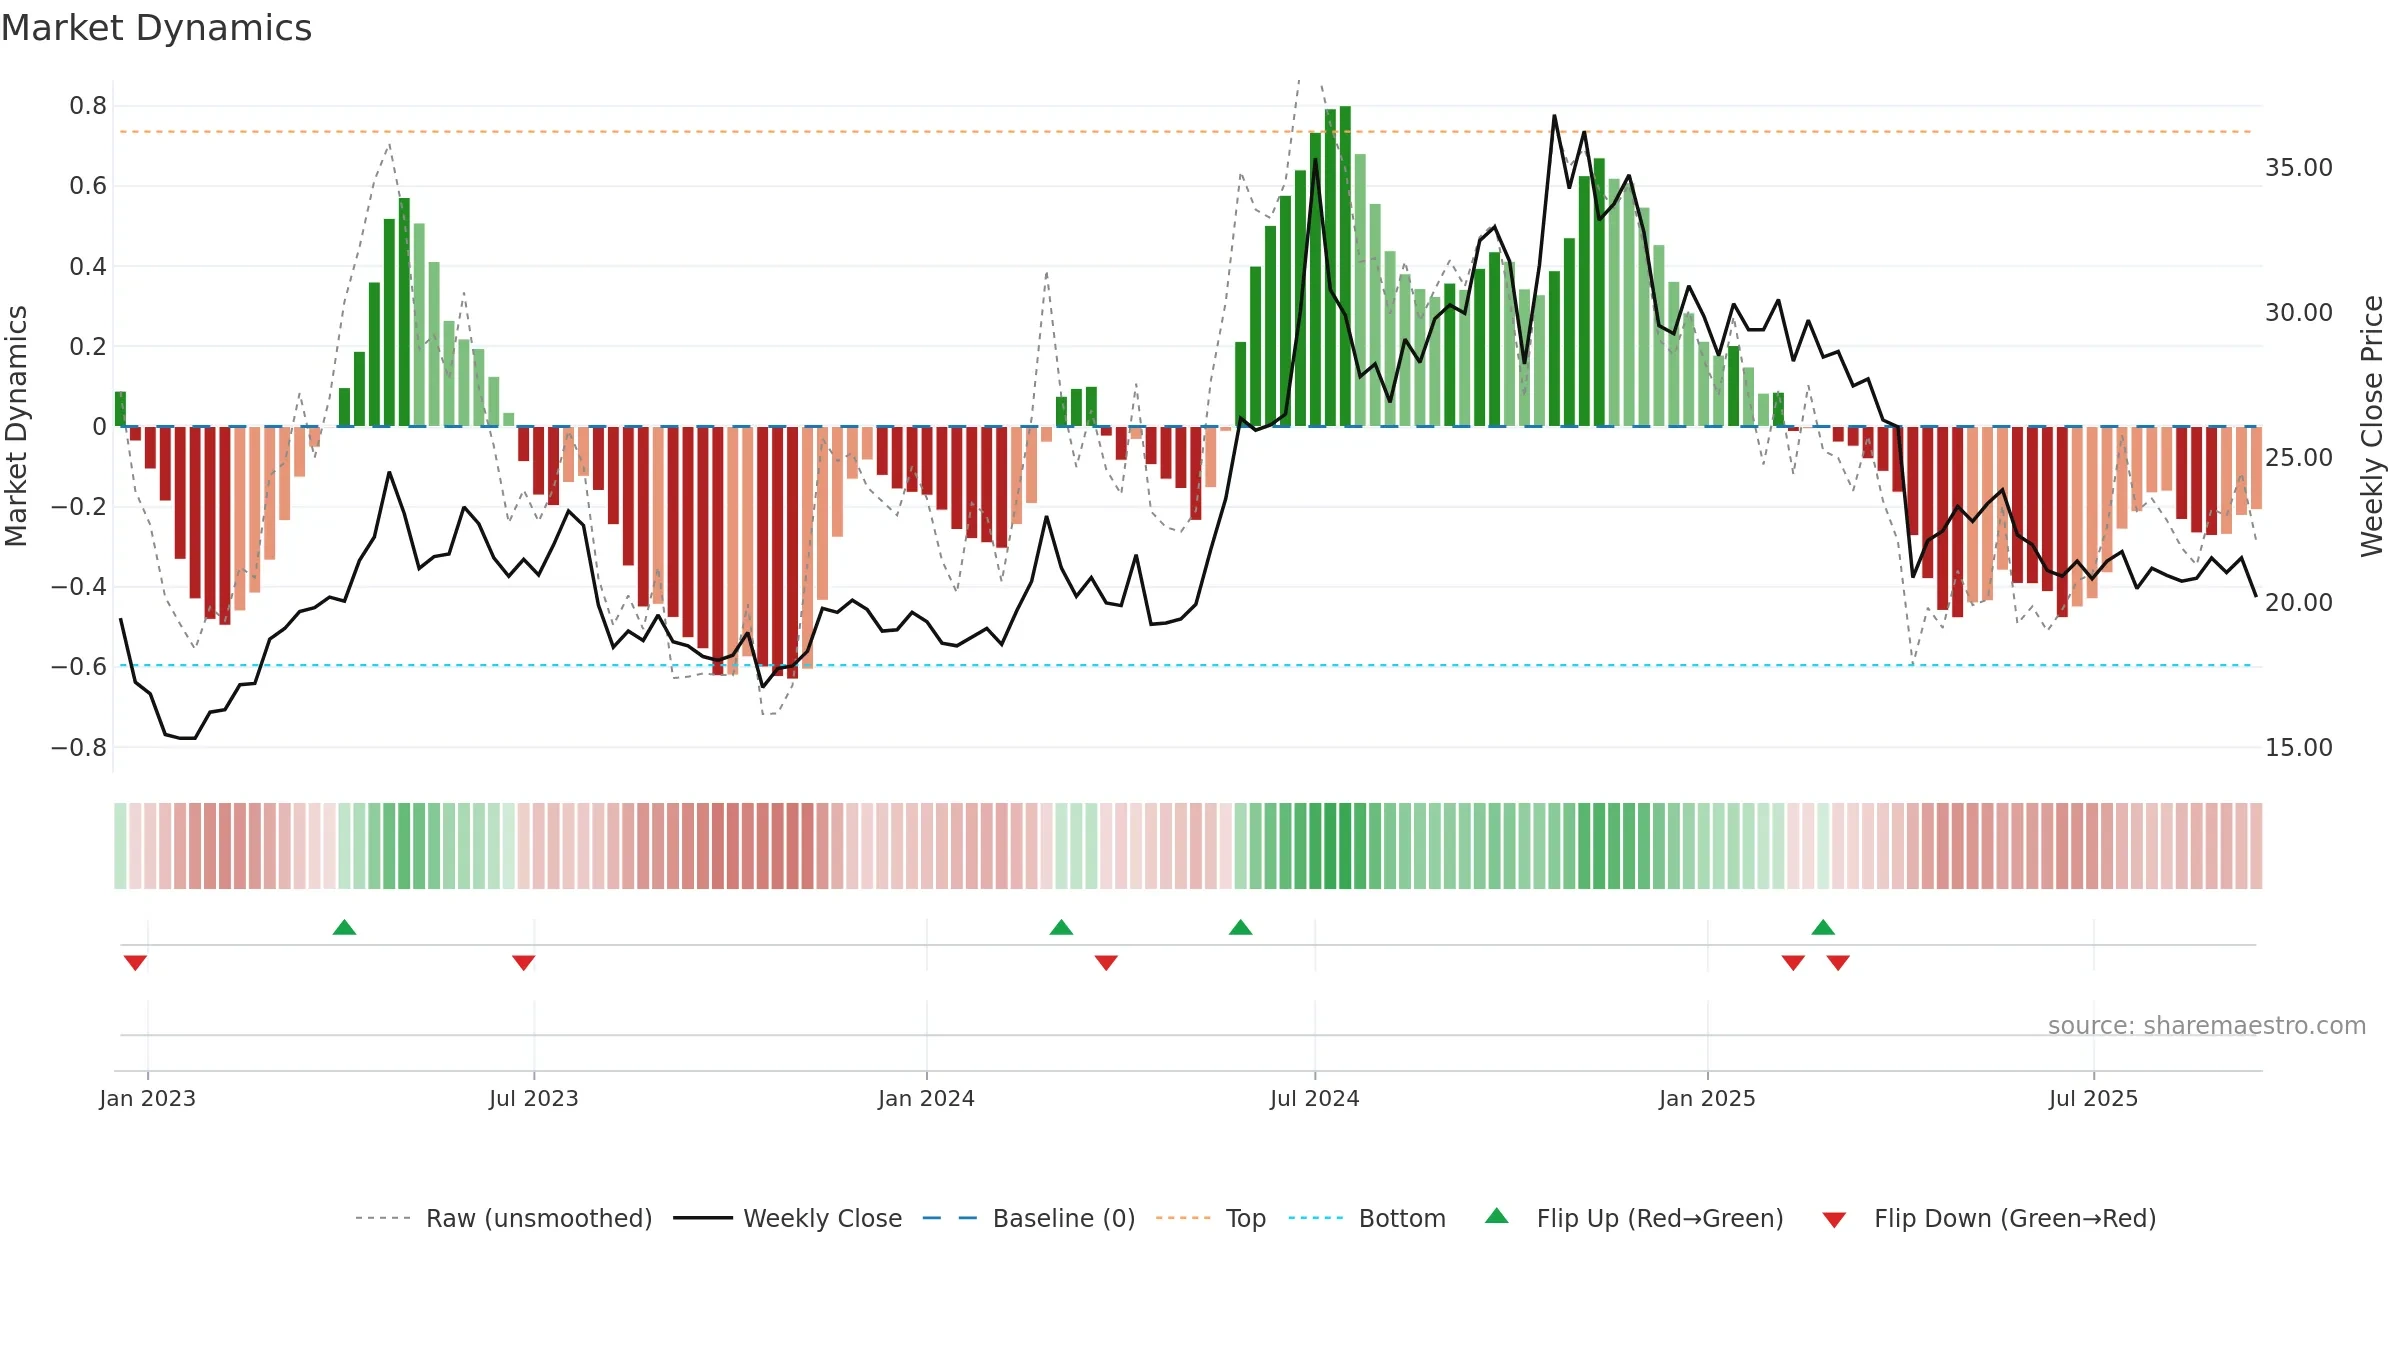Click the first red flip-down marker after Jan 2025
The width and height of the screenshot is (2400, 1350).
point(1793,963)
